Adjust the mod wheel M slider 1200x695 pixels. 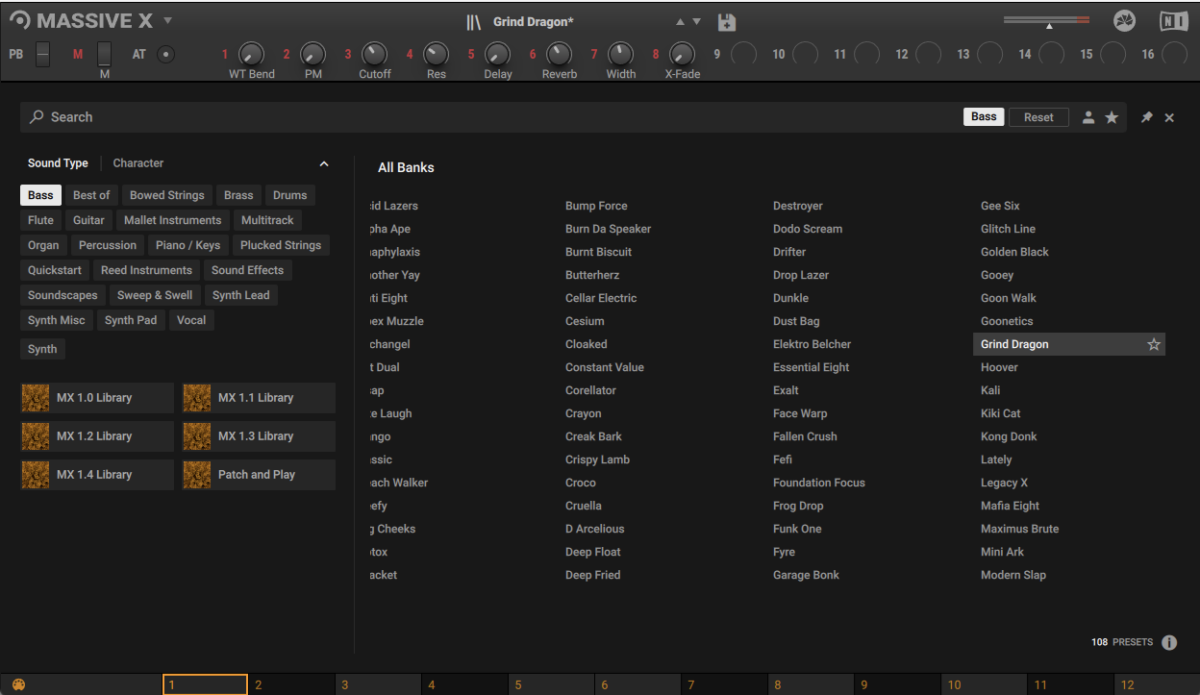point(104,55)
